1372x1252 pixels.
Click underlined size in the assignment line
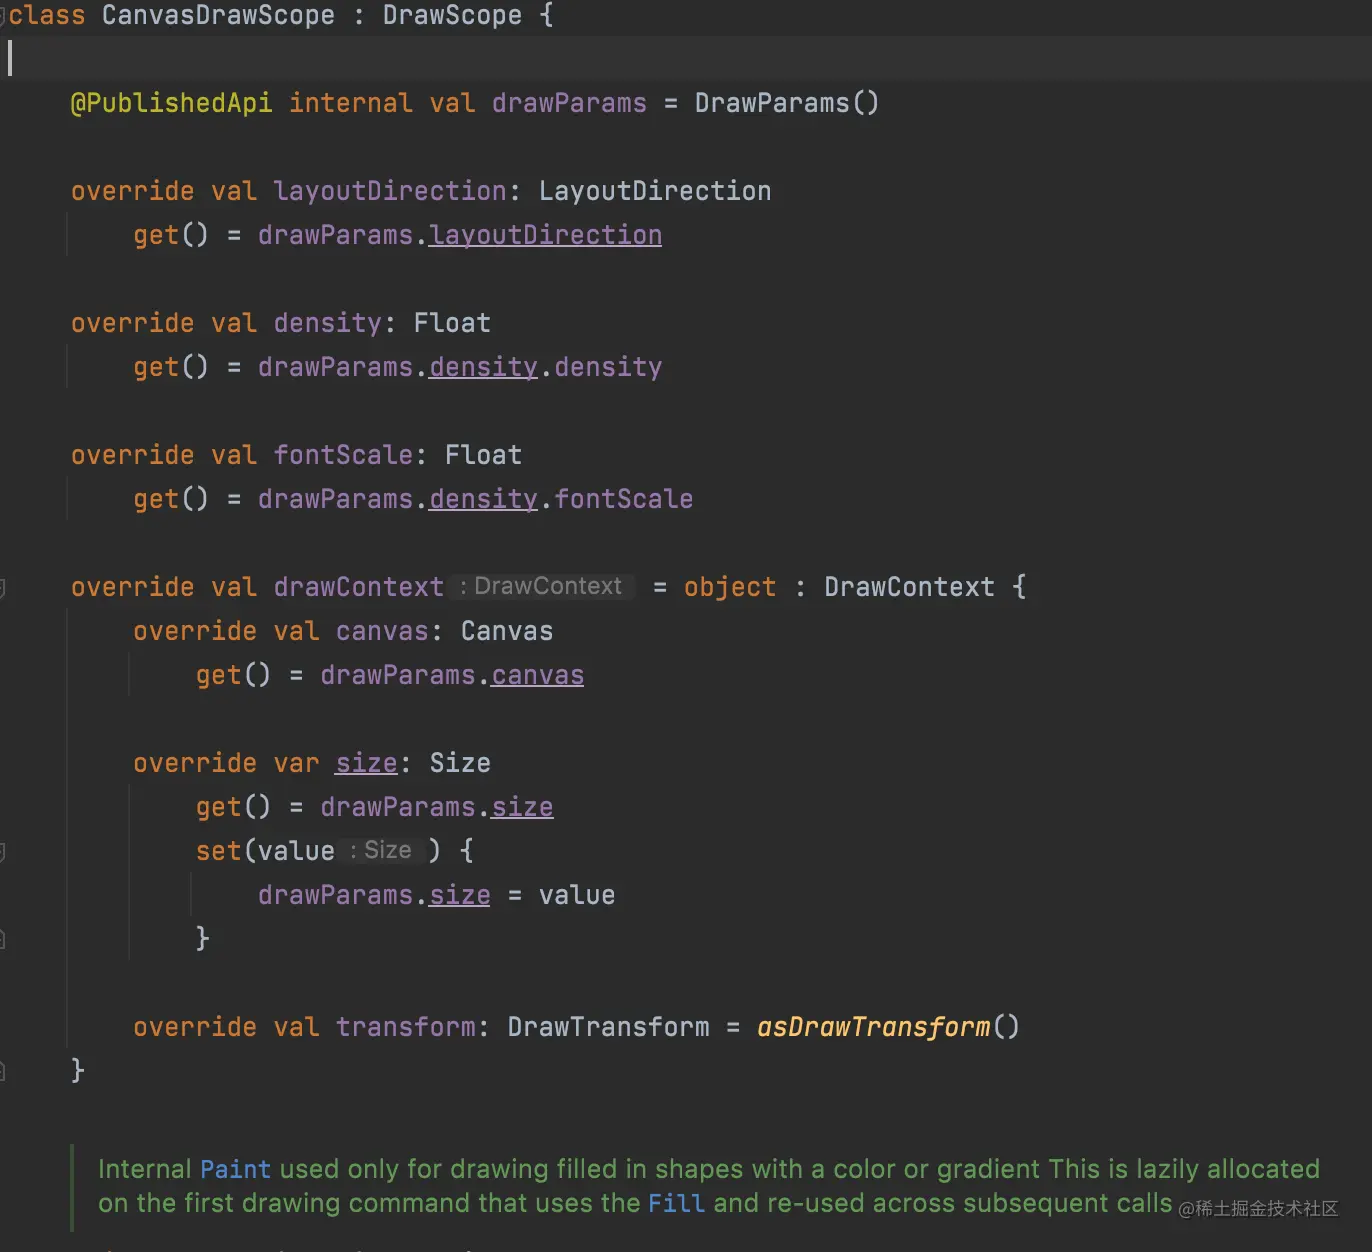pos(460,895)
